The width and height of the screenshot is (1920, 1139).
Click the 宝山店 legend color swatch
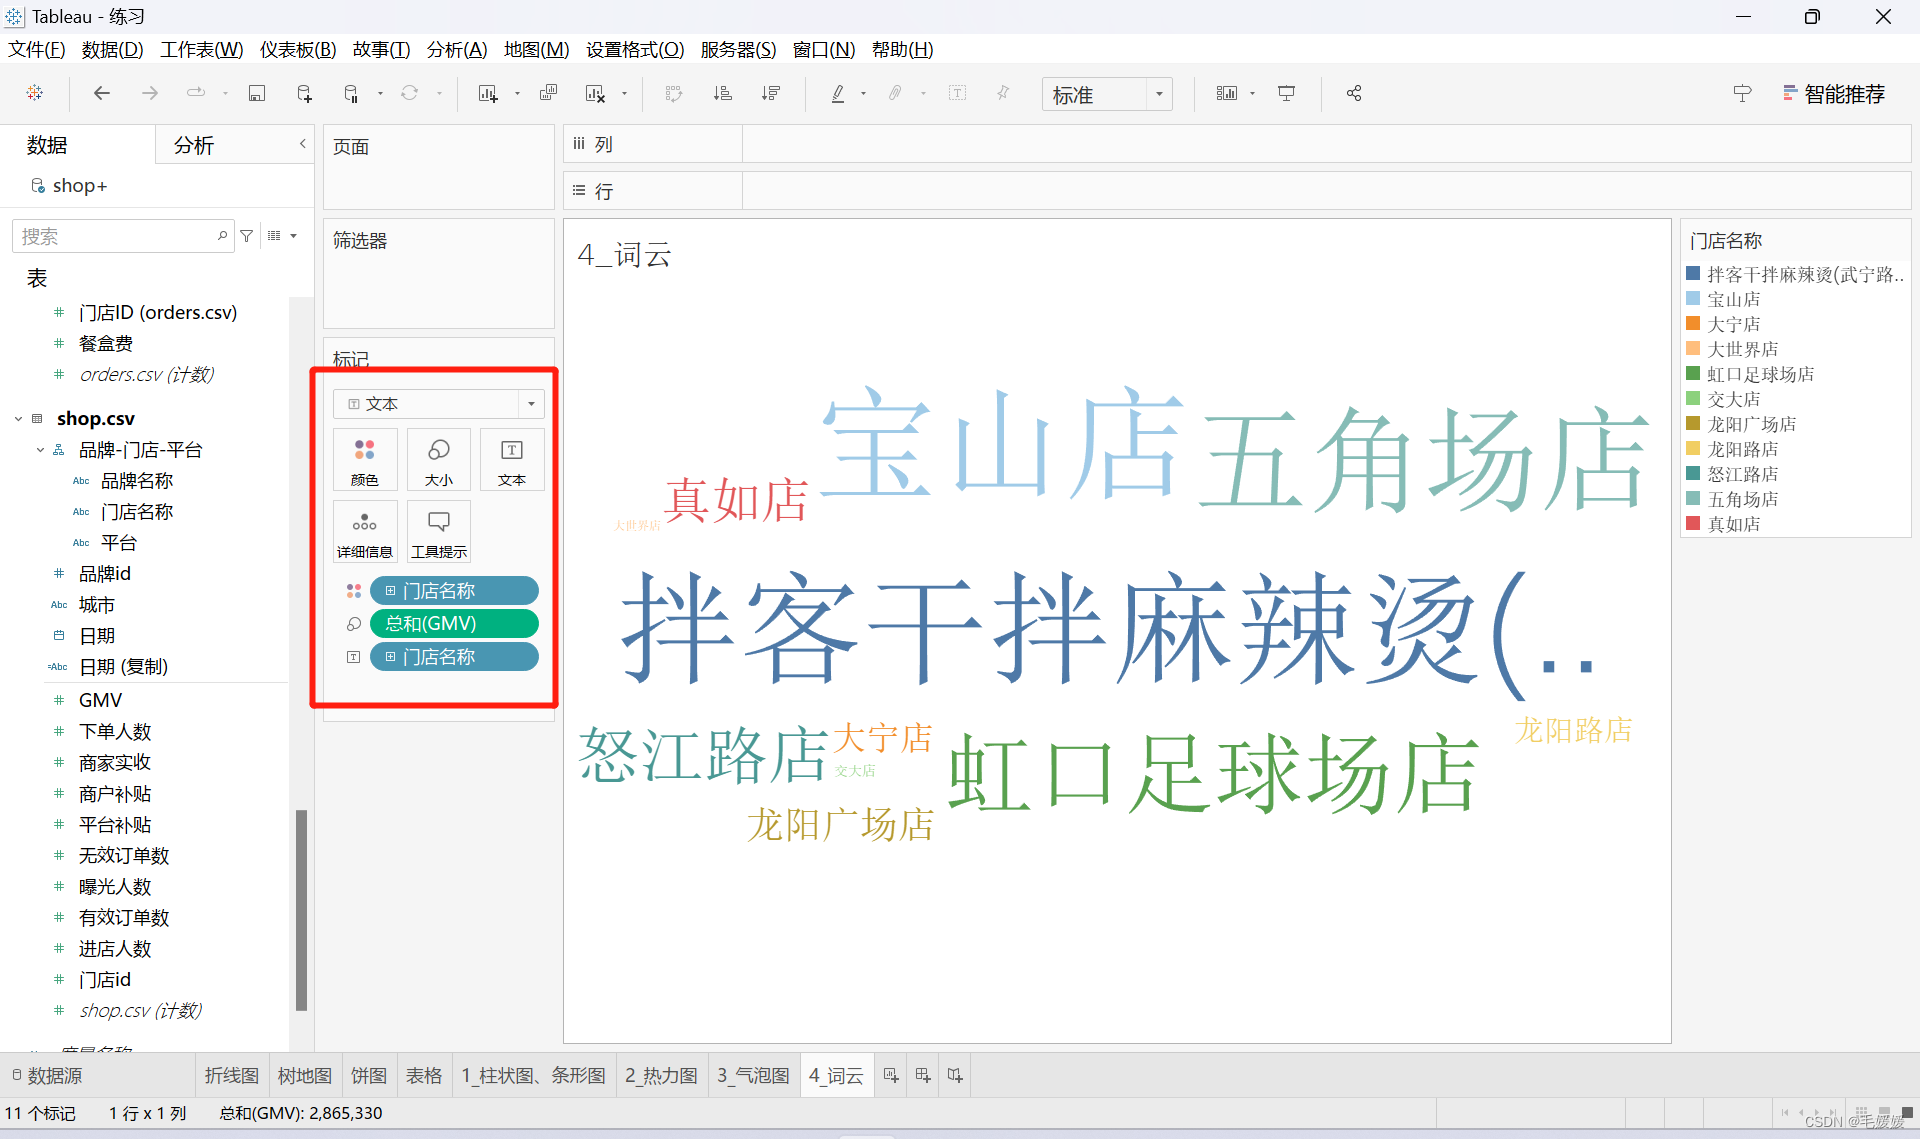point(1693,298)
